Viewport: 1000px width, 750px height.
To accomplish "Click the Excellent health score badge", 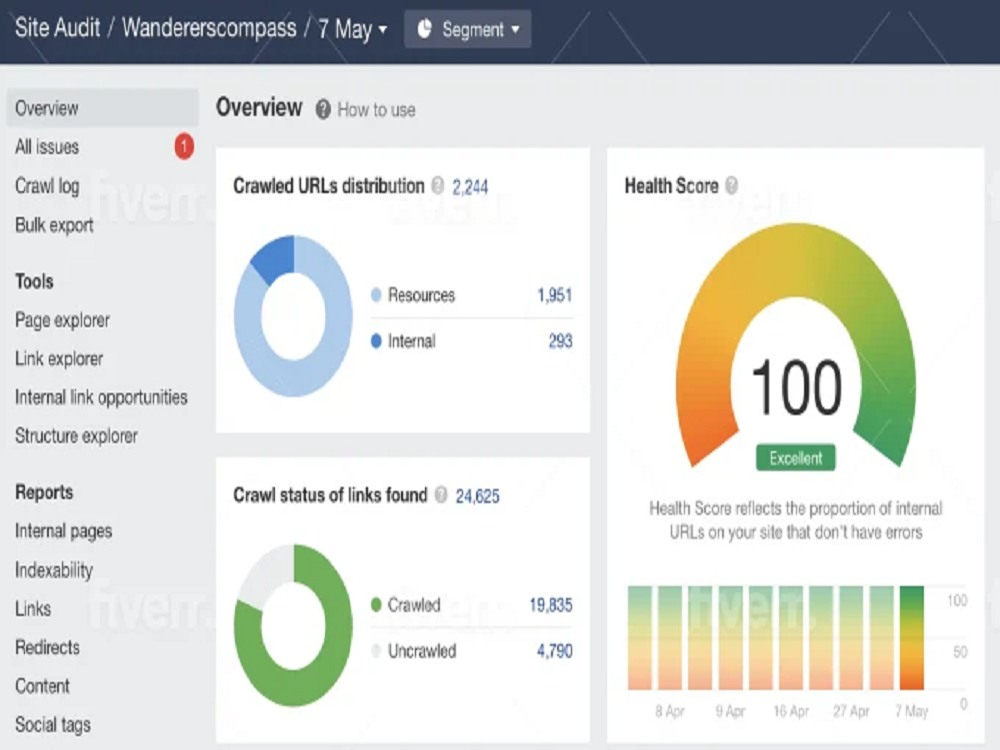I will 795,458.
